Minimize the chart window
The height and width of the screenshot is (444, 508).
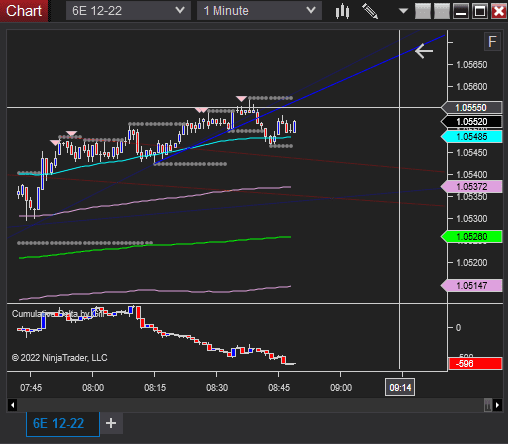point(461,11)
